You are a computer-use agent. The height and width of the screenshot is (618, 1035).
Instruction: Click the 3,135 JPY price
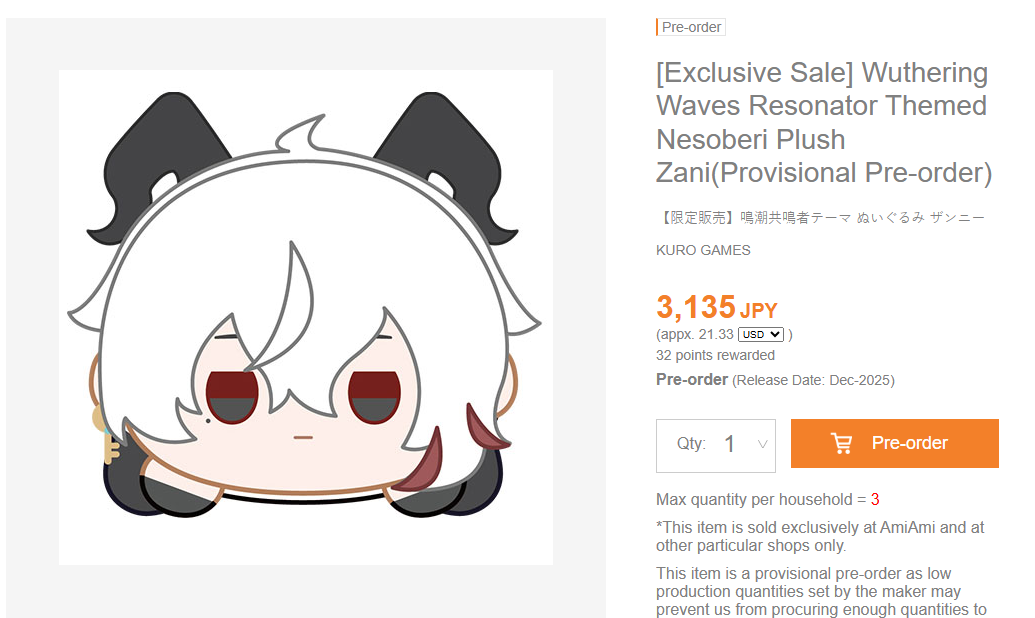pyautogui.click(x=717, y=307)
